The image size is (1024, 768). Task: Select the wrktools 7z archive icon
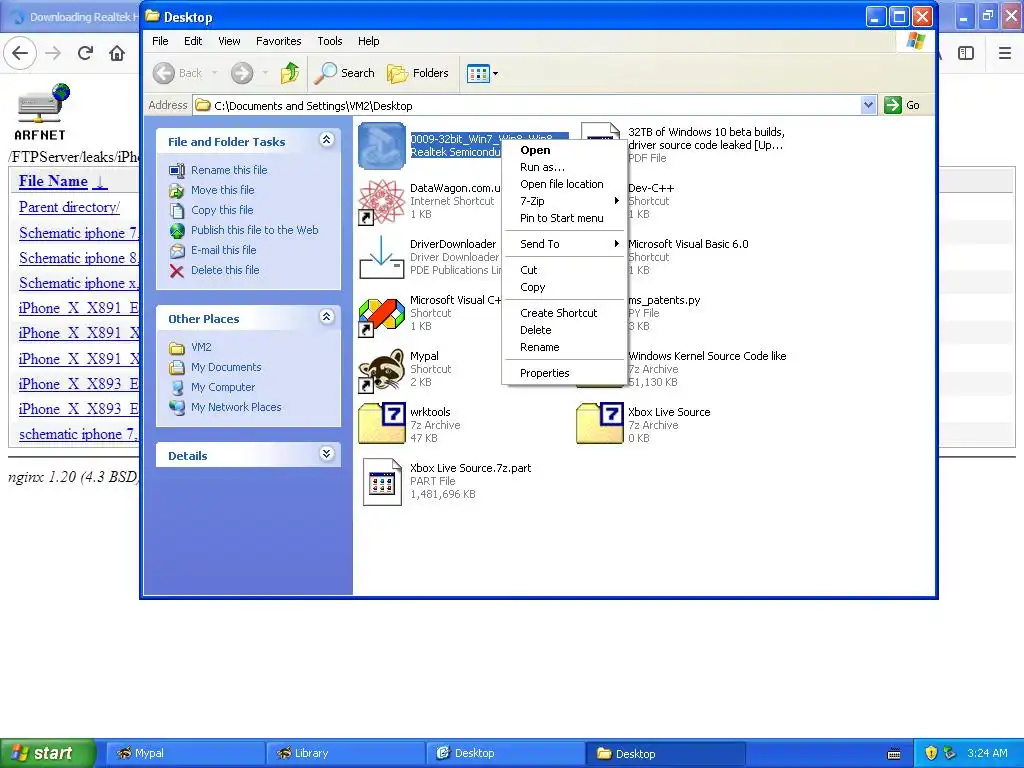tap(382, 424)
